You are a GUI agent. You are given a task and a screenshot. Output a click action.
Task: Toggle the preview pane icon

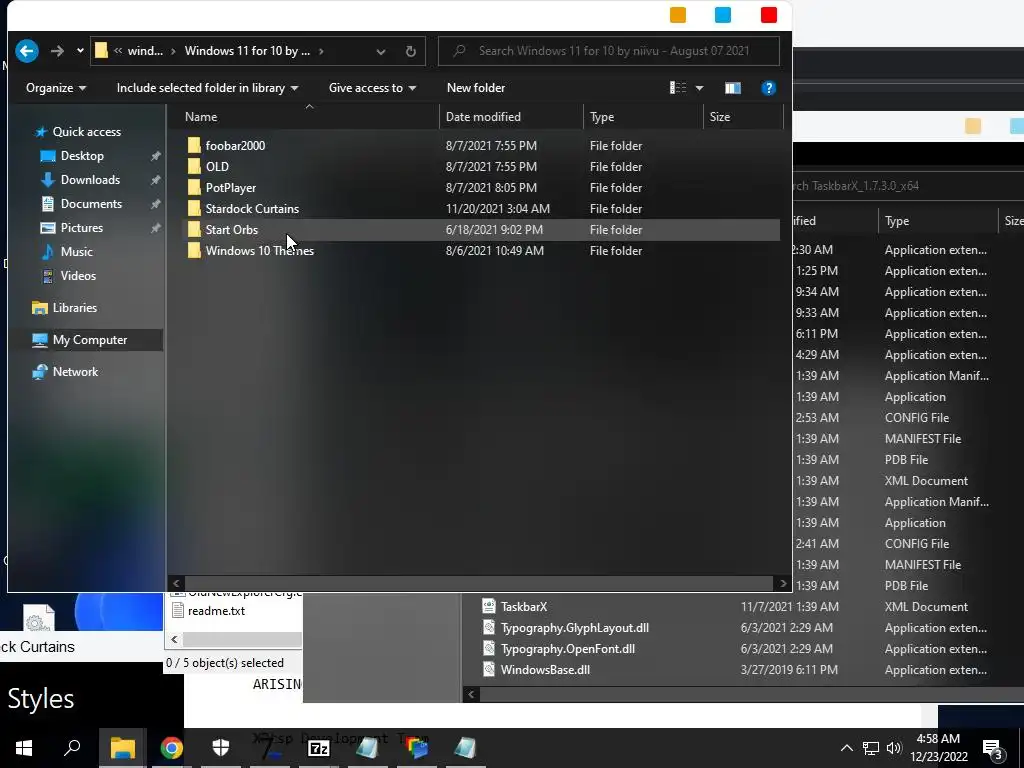pos(733,88)
